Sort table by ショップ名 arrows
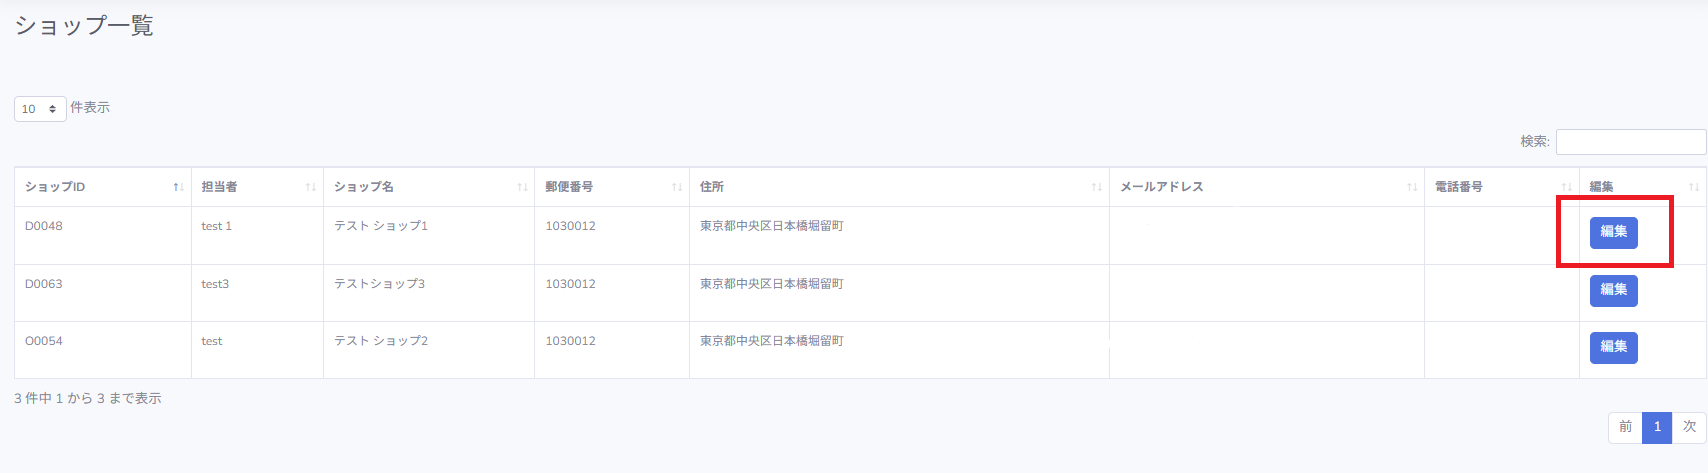 [522, 187]
